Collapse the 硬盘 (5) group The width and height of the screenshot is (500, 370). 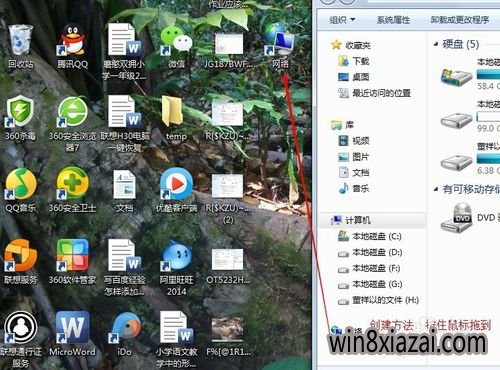coord(435,44)
